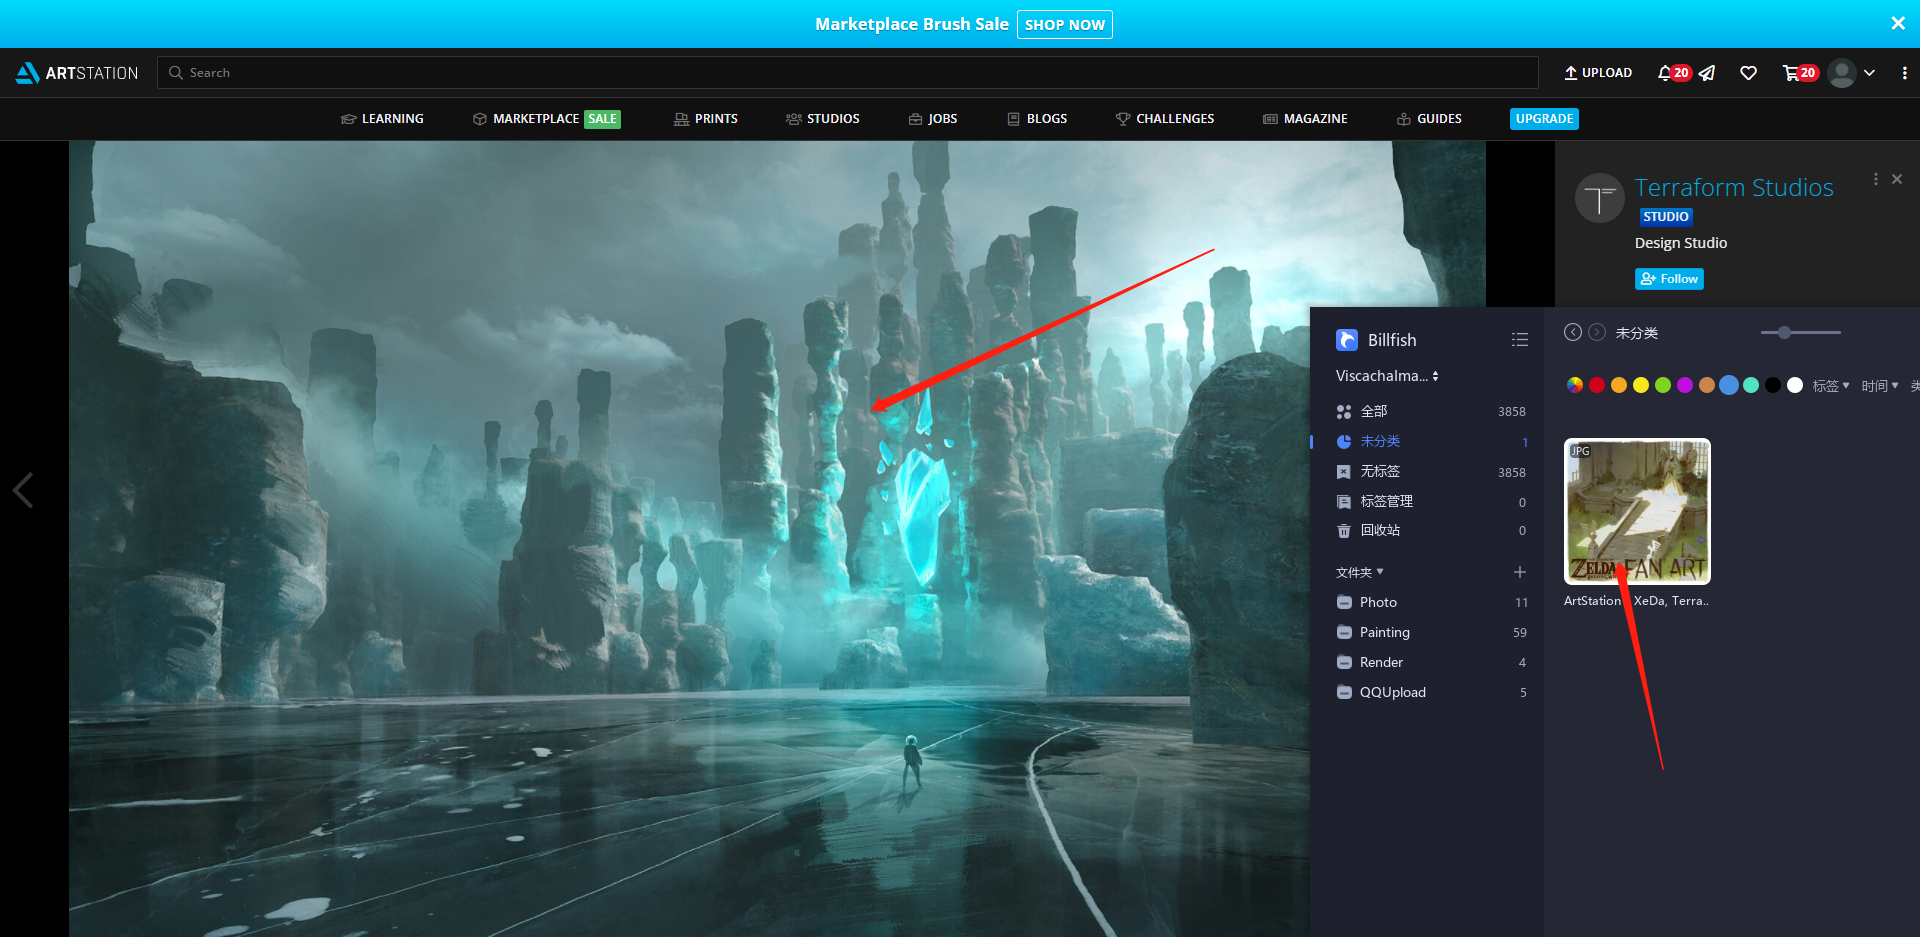Filter by purple color swatch
This screenshot has height=937, width=1920.
(1685, 385)
